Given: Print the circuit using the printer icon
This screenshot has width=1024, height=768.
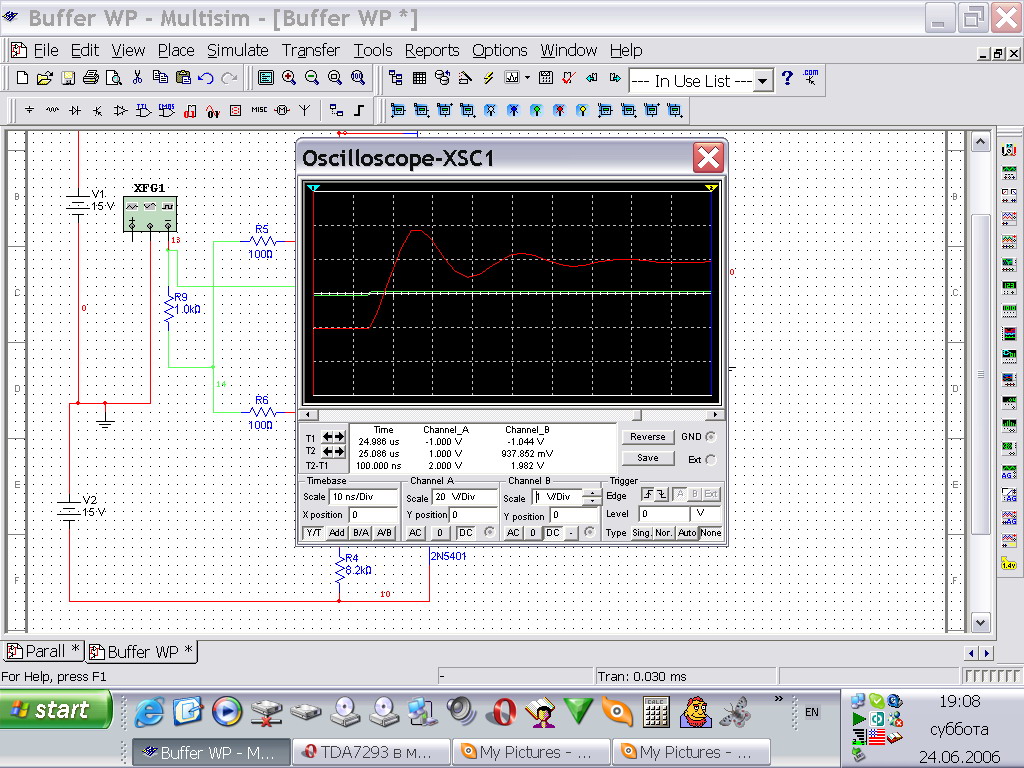Looking at the screenshot, I should (91, 78).
